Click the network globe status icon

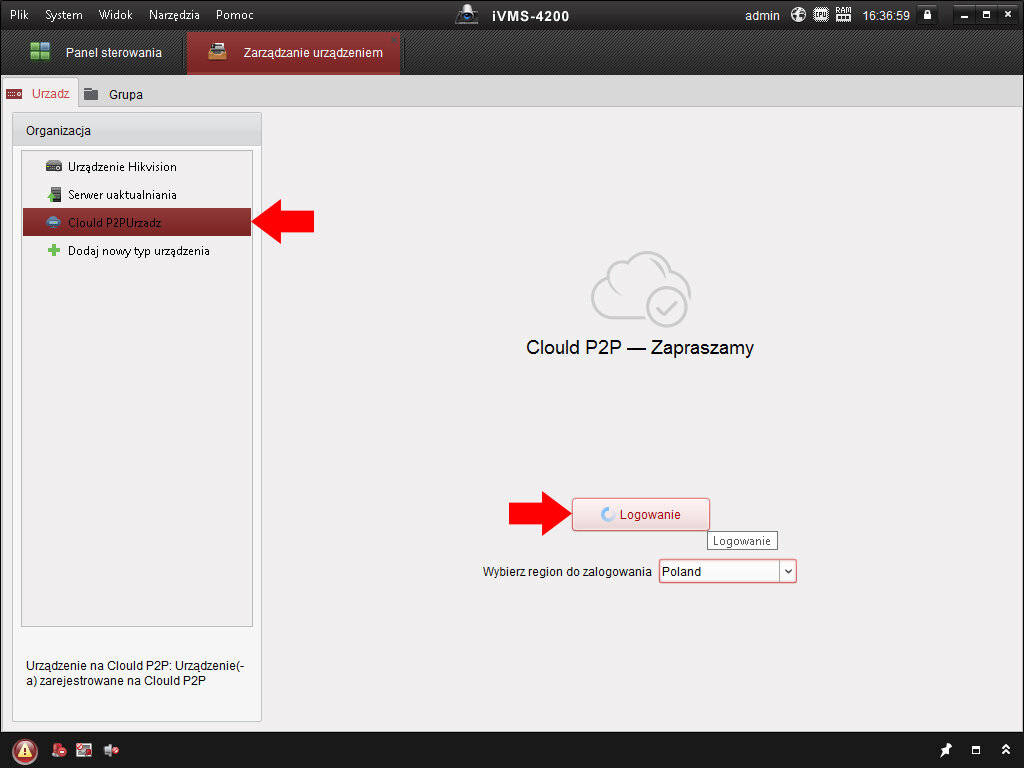pyautogui.click(x=798, y=15)
